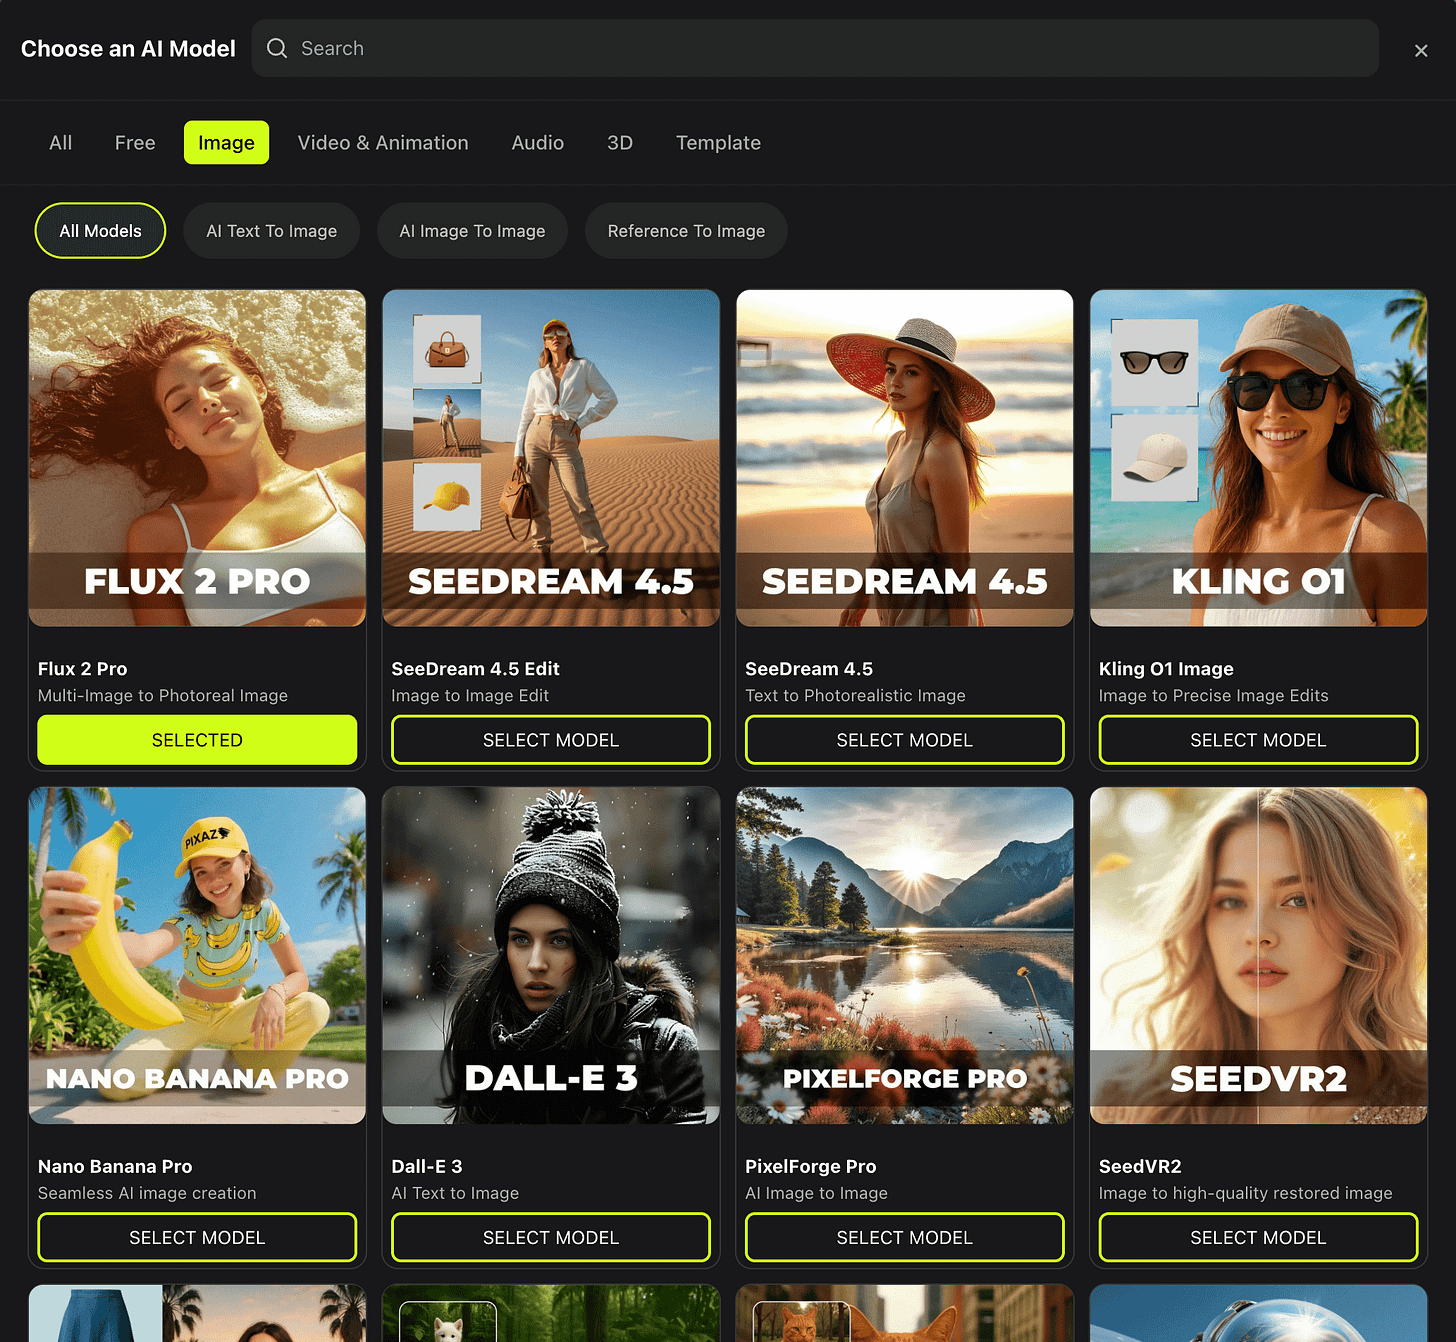Image resolution: width=1456 pixels, height=1342 pixels.
Task: Open the PixelForge Pro landscape thumbnail
Action: (x=905, y=955)
